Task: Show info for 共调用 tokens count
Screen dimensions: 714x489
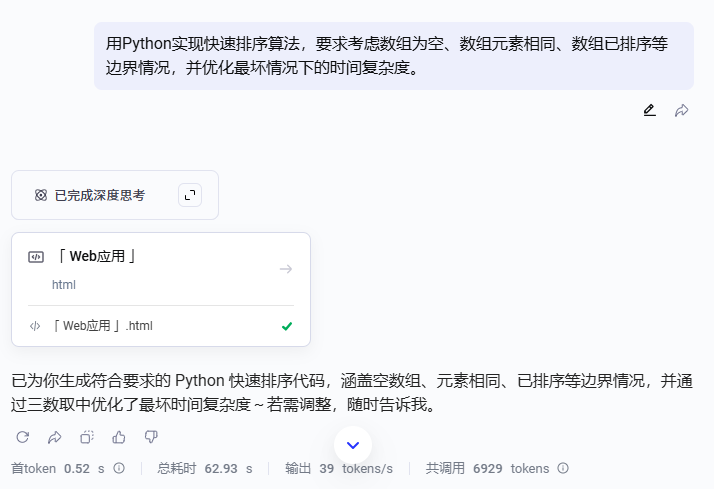Action: coord(563,468)
